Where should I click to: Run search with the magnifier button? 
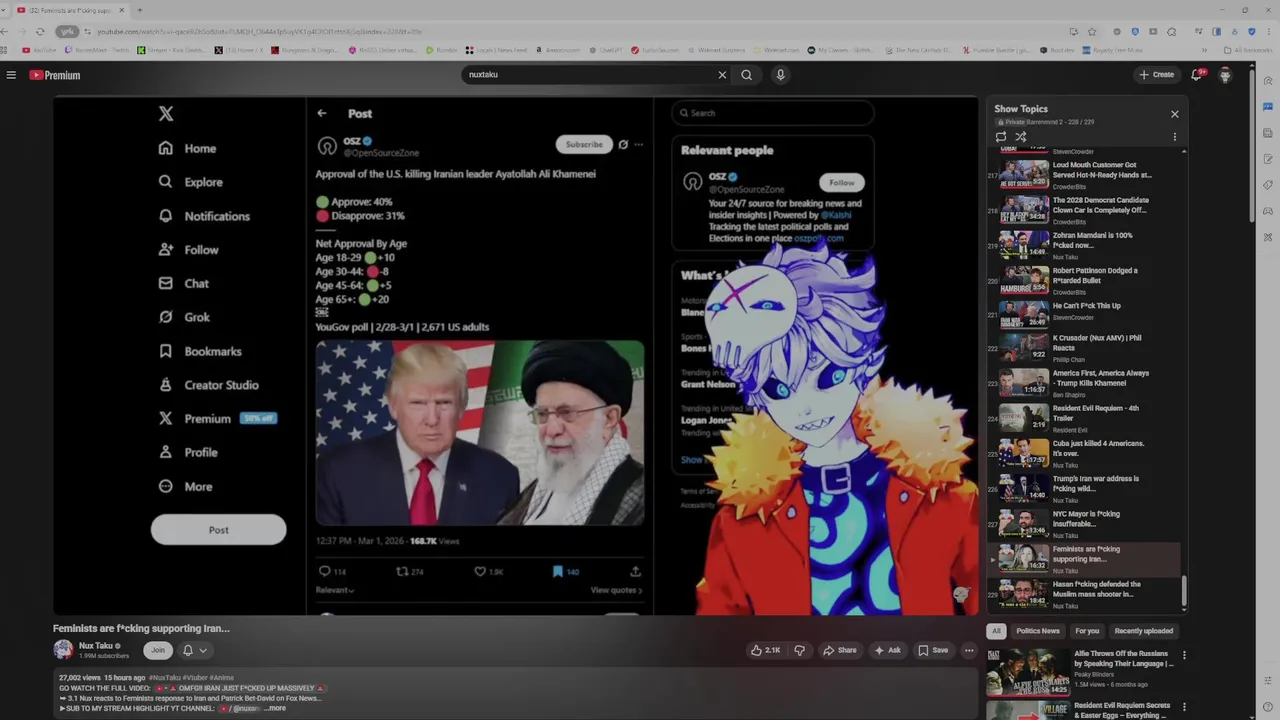(x=746, y=75)
